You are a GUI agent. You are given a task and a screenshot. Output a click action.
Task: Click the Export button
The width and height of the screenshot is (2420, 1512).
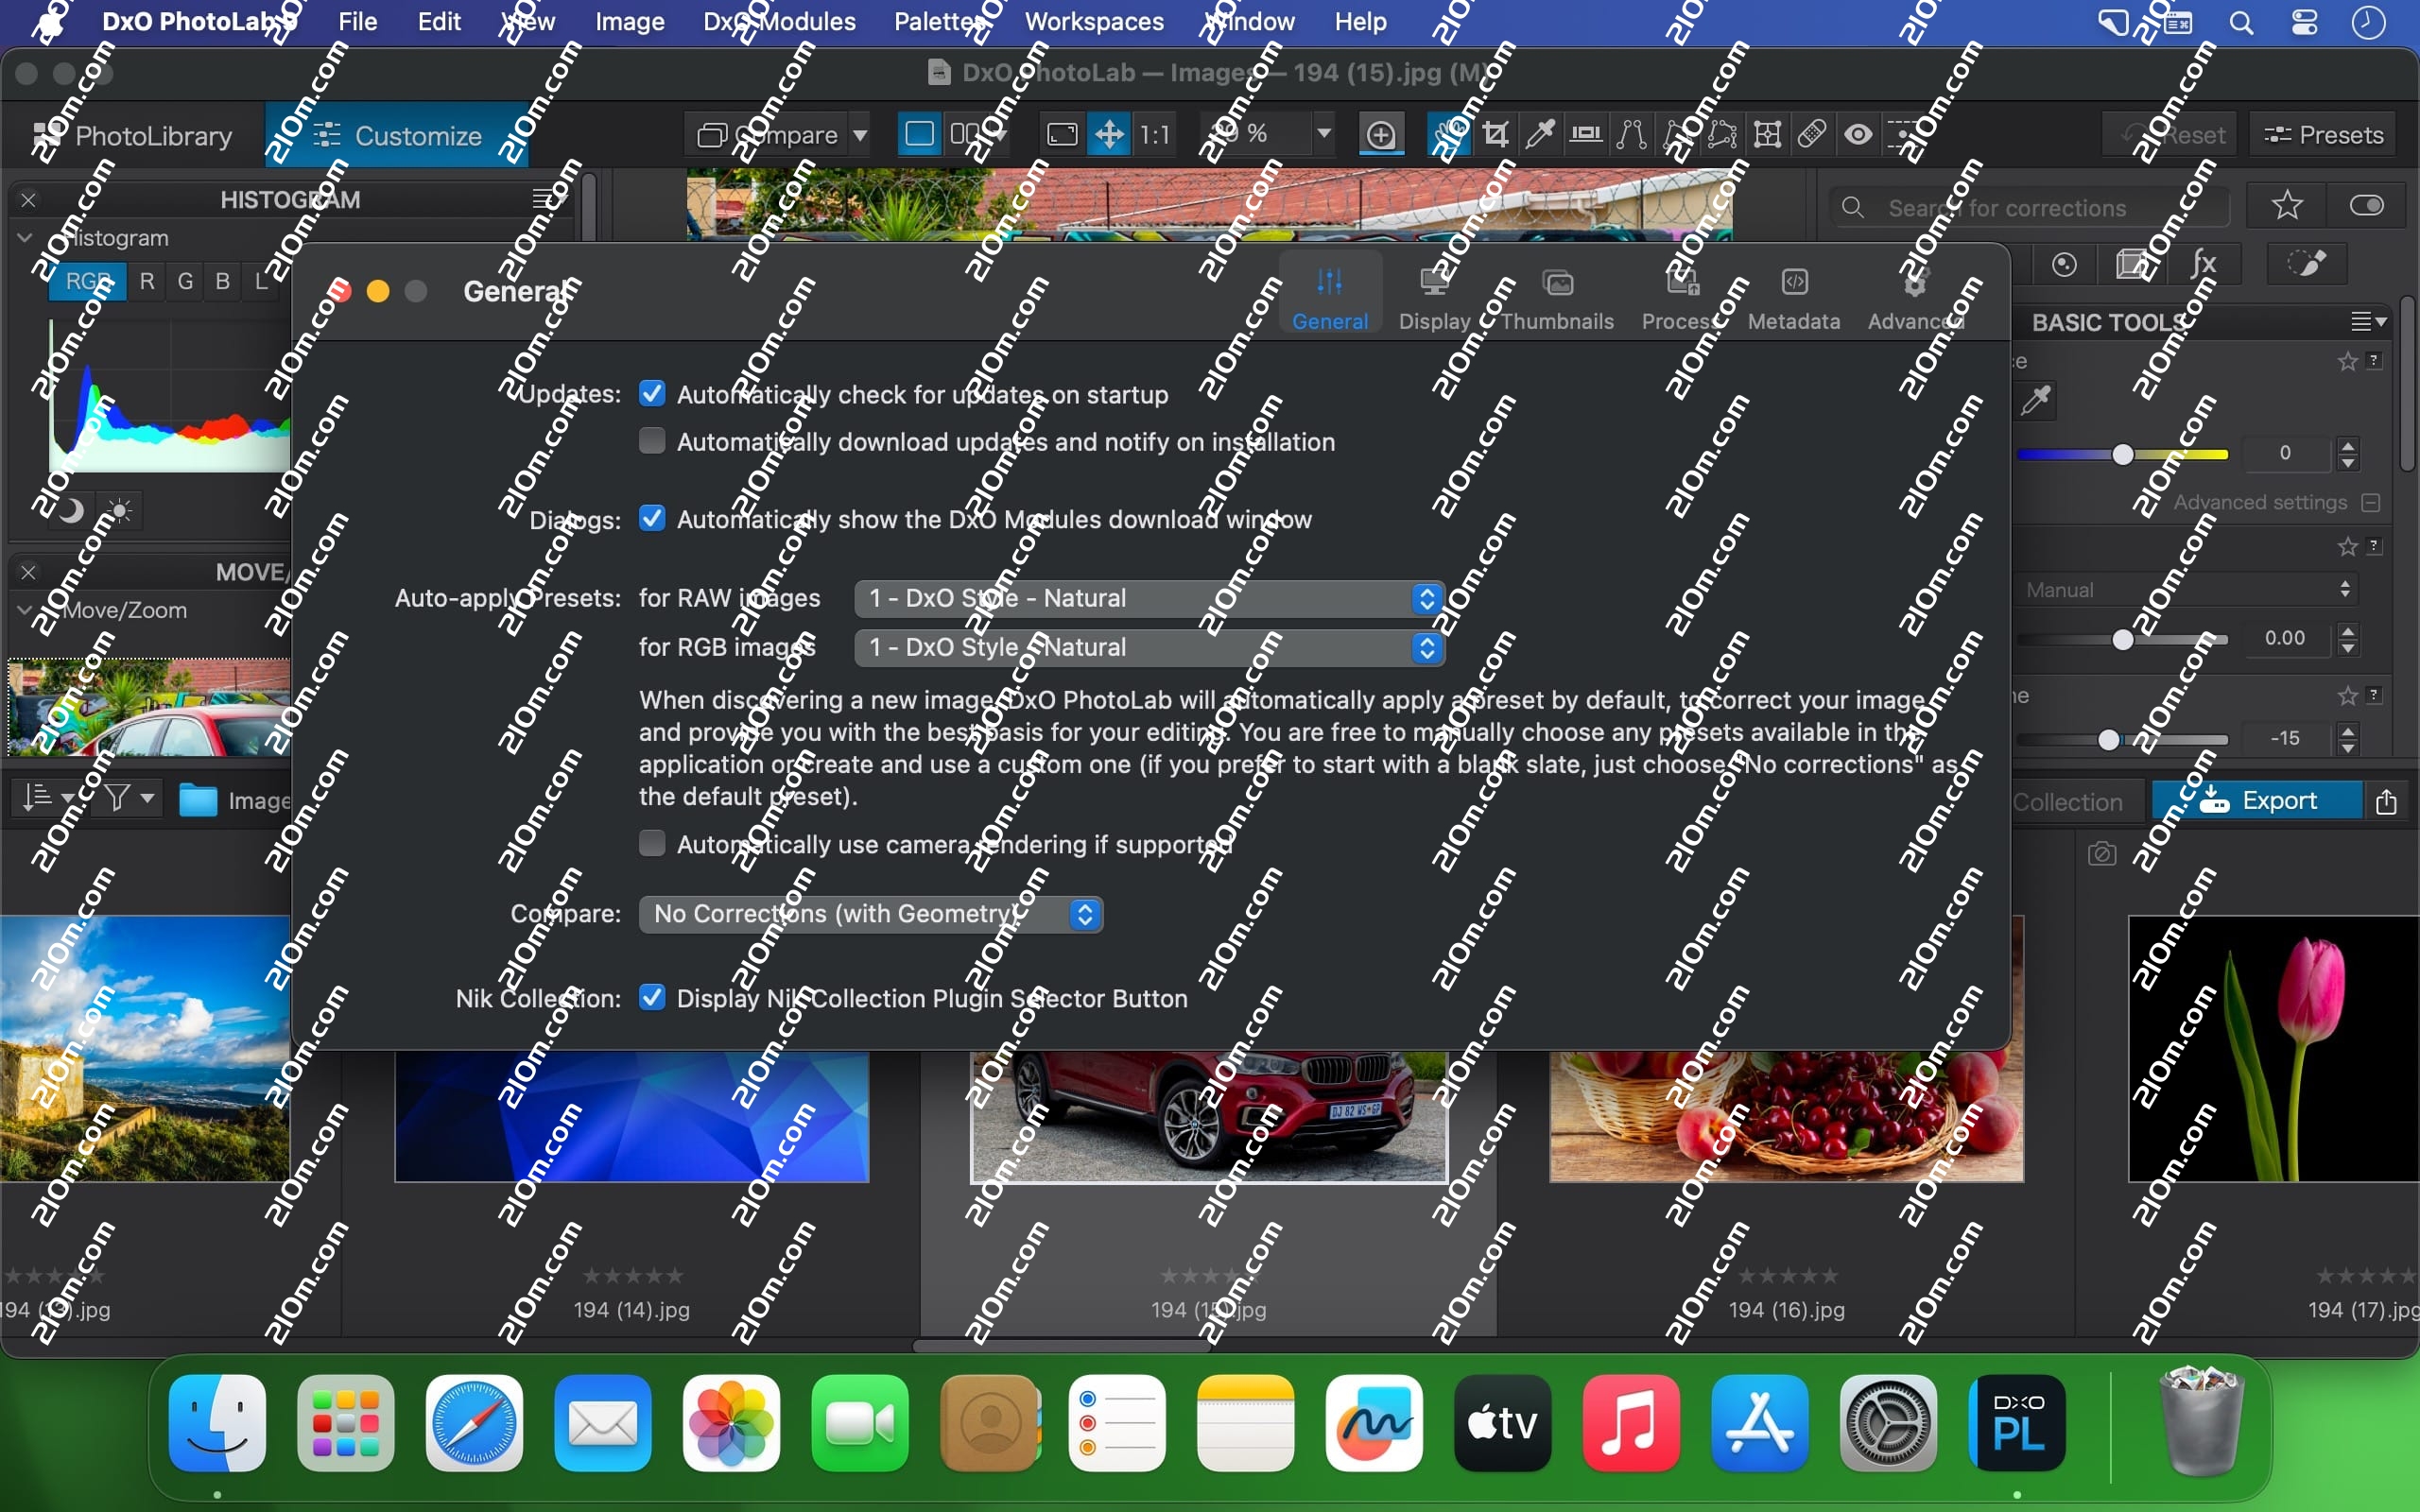tap(2258, 801)
